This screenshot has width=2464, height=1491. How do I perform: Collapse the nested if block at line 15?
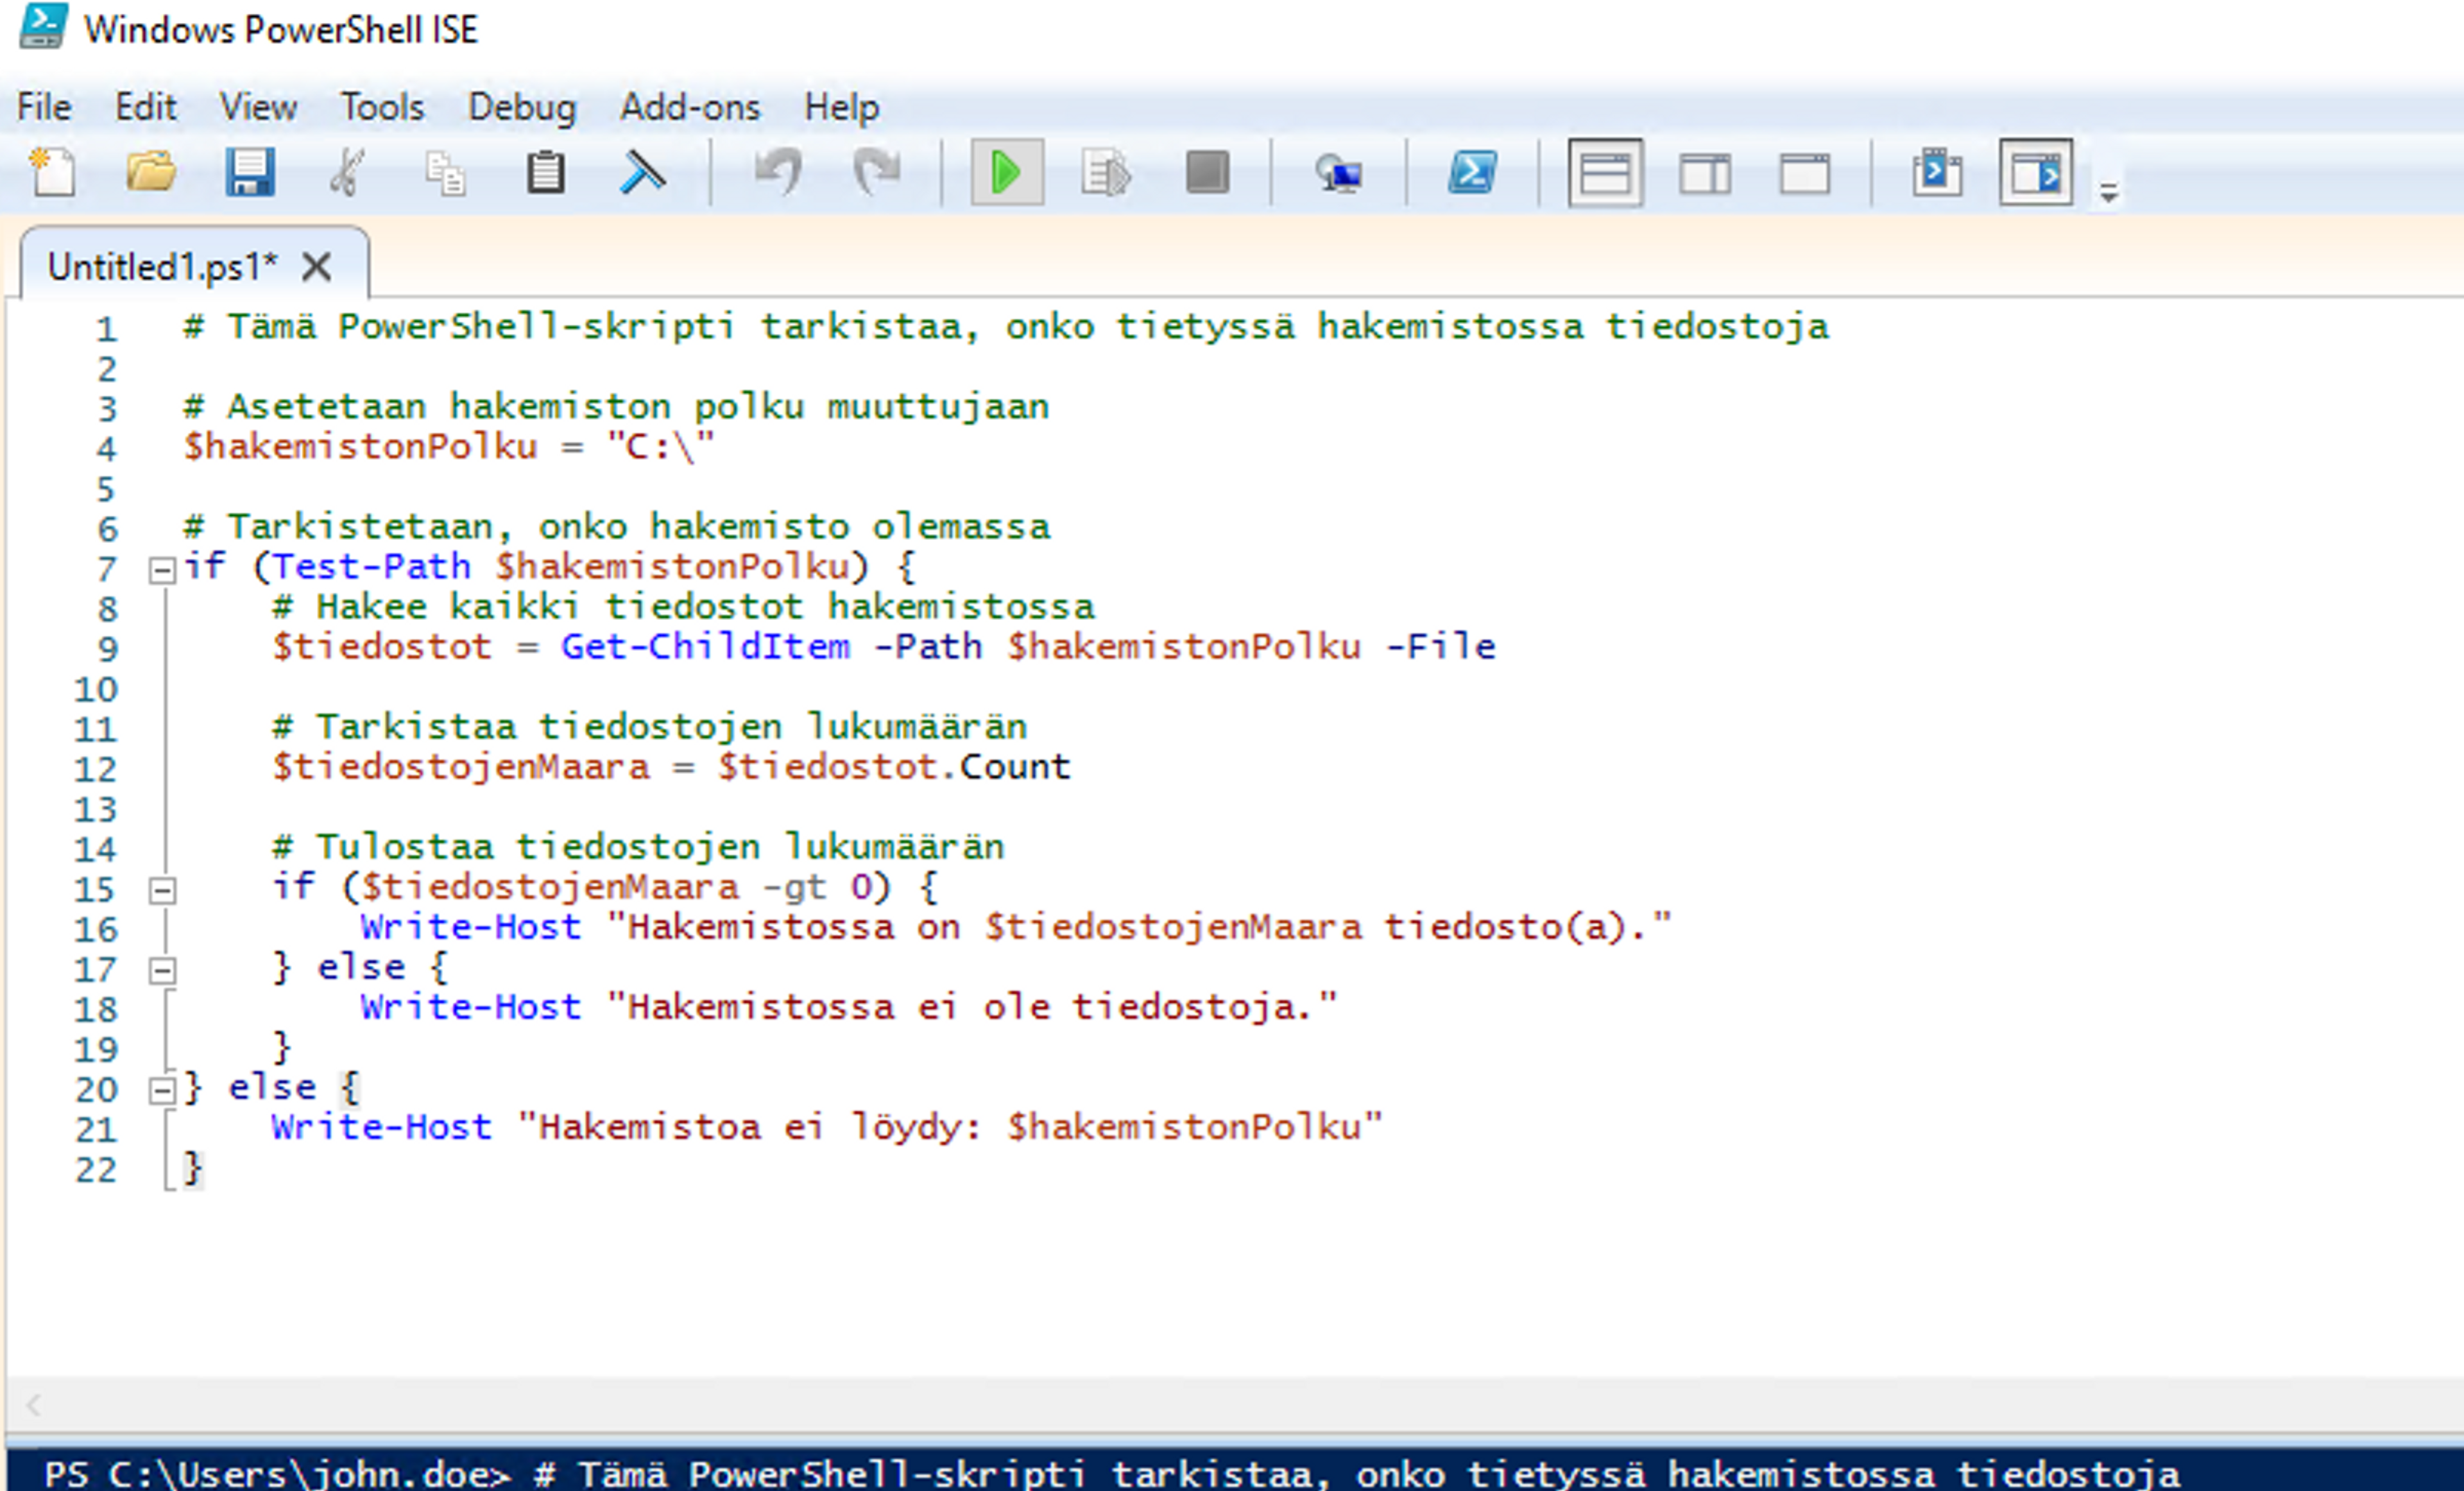click(x=162, y=890)
